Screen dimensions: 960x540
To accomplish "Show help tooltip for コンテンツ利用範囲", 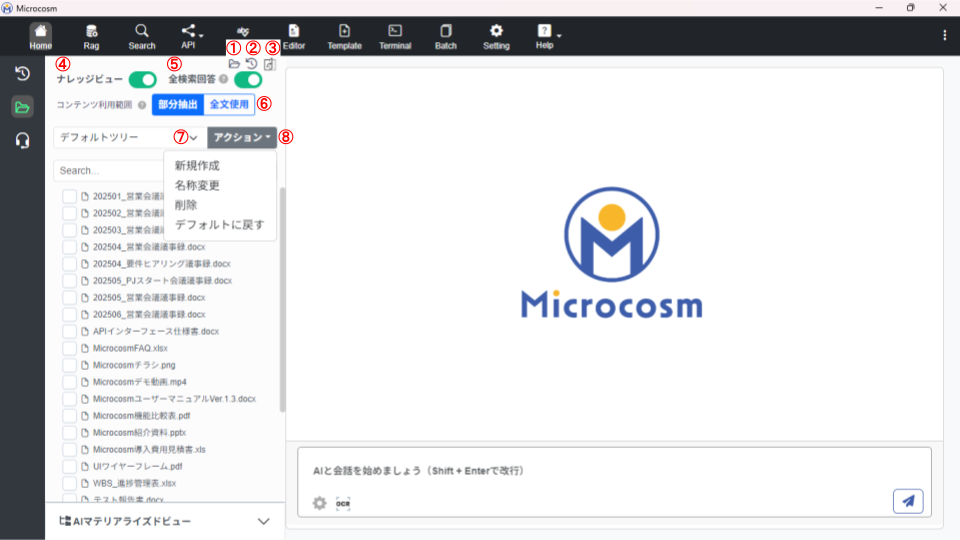I will coord(142,105).
